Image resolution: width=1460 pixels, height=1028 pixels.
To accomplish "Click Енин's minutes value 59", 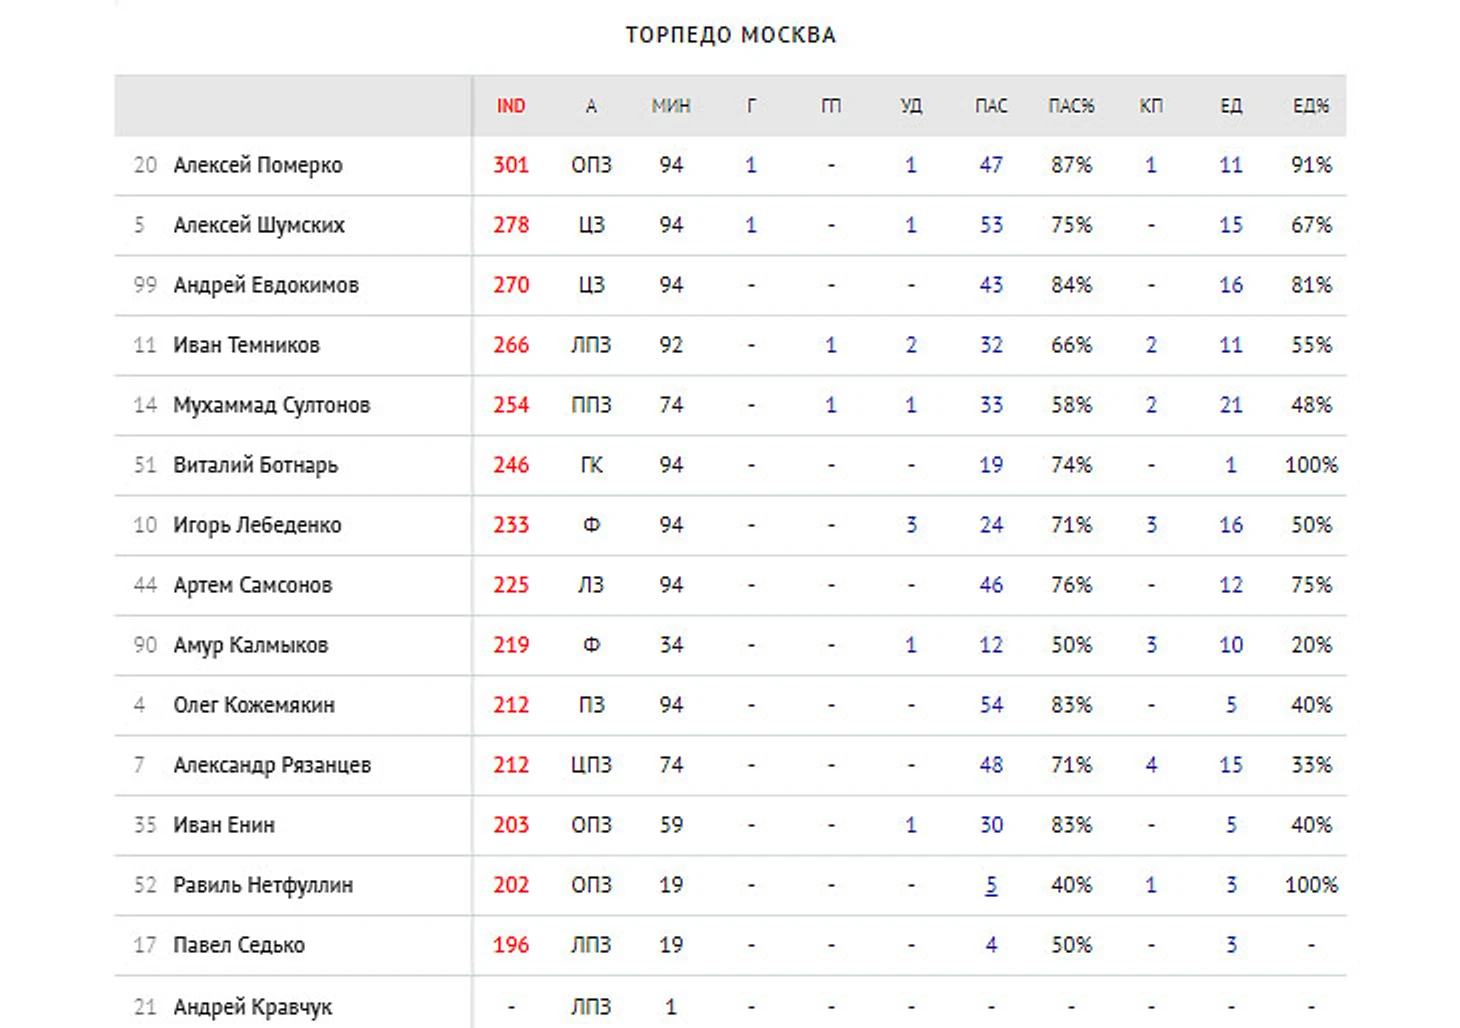I will tap(671, 825).
